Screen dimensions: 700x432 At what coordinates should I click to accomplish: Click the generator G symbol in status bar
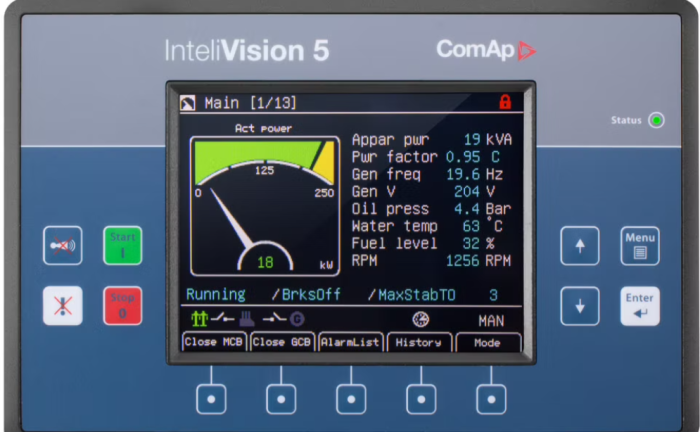(x=296, y=319)
